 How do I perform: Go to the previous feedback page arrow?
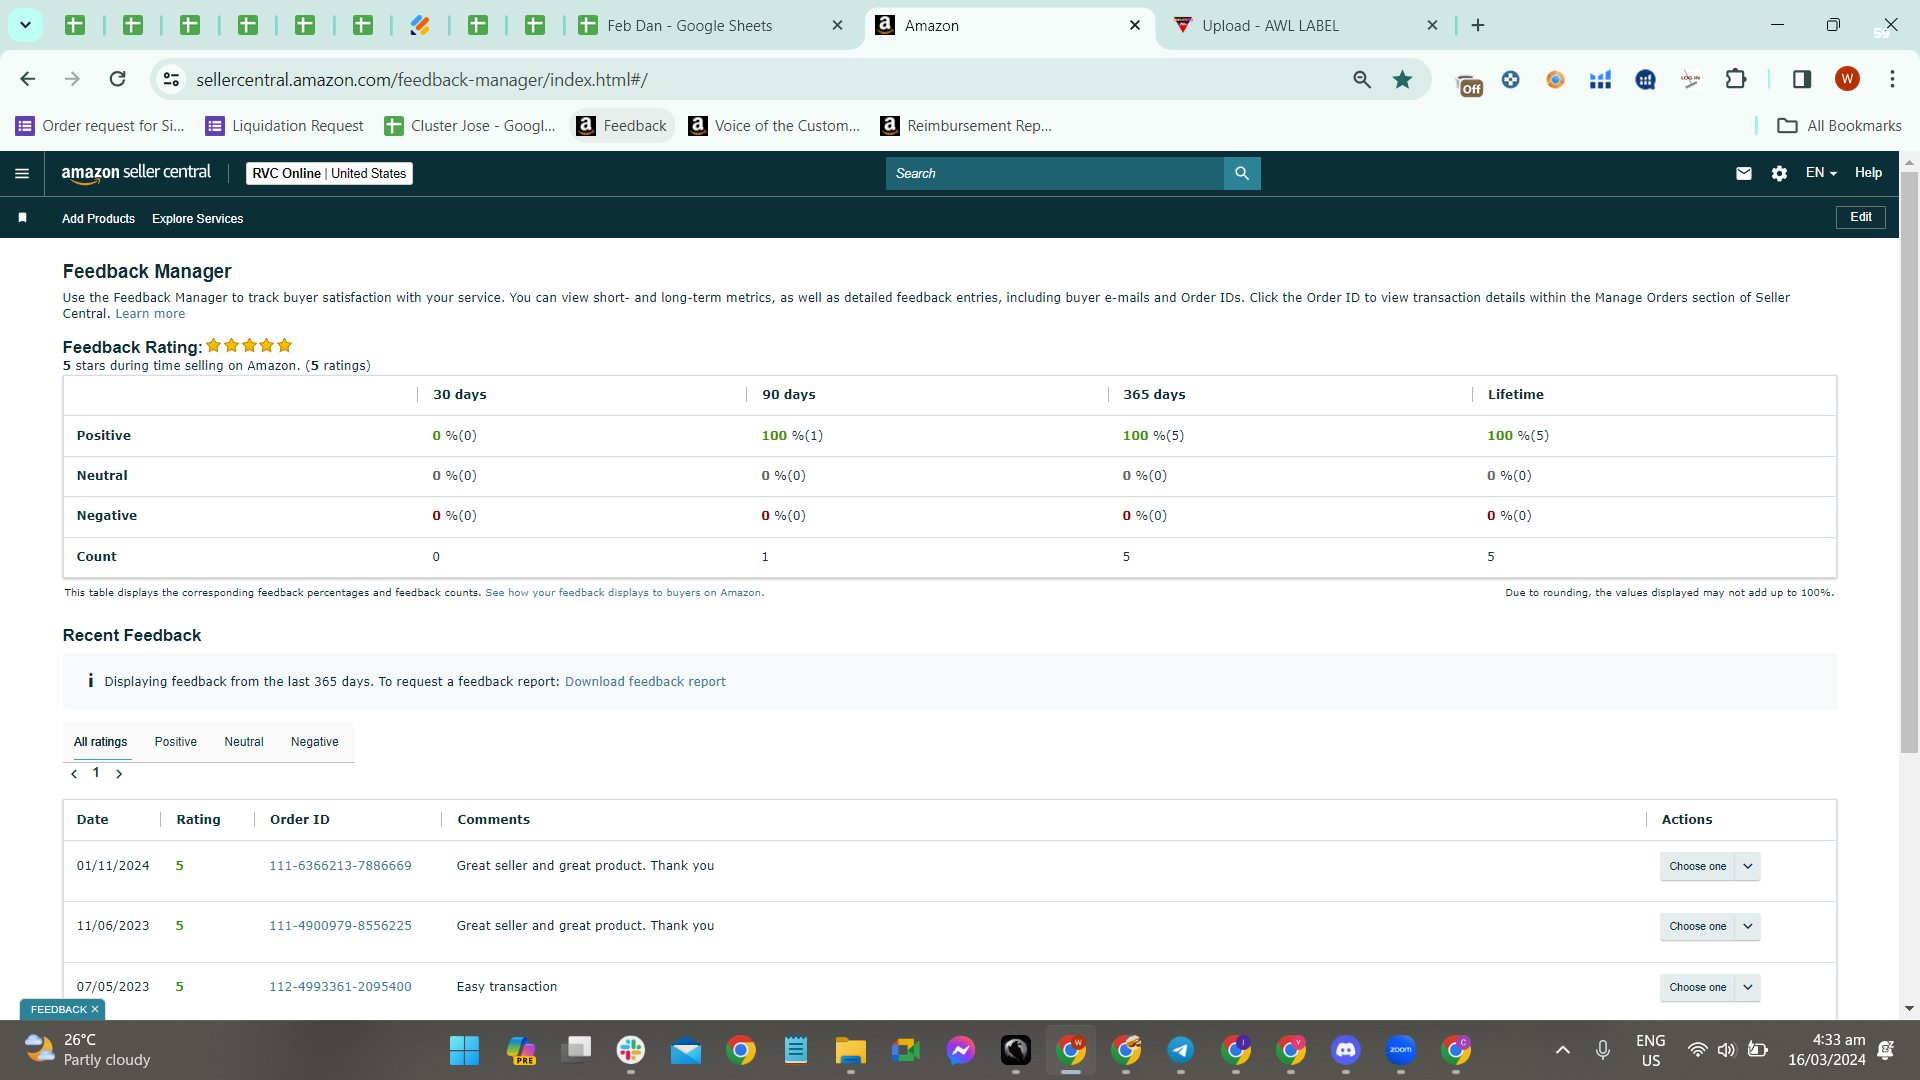74,774
